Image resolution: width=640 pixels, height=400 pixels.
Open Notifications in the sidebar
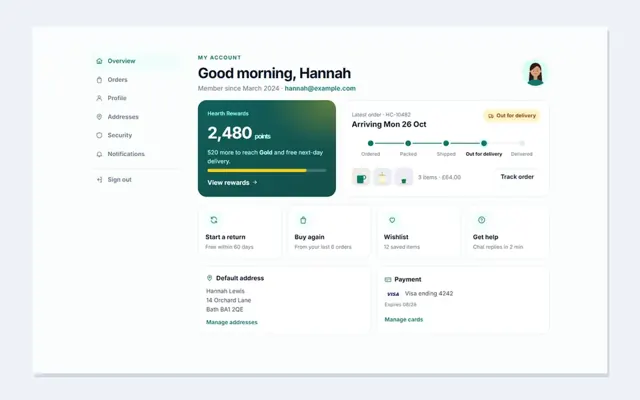136,154
